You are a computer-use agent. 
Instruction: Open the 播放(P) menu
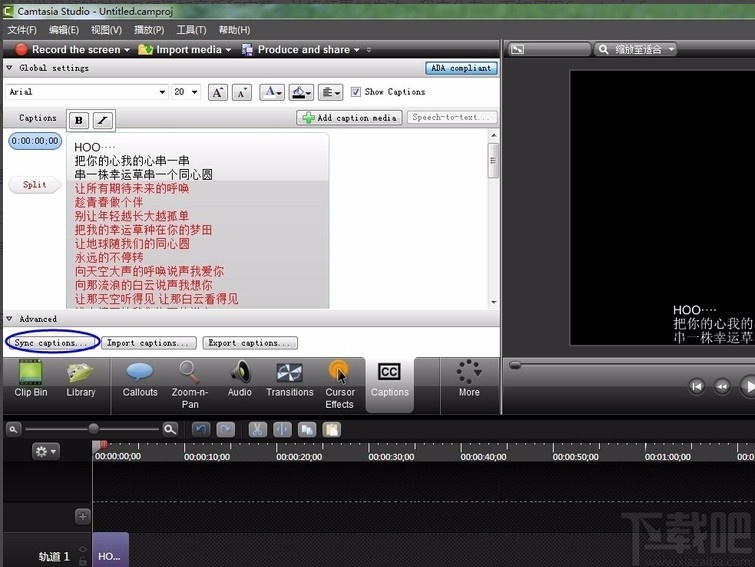149,30
